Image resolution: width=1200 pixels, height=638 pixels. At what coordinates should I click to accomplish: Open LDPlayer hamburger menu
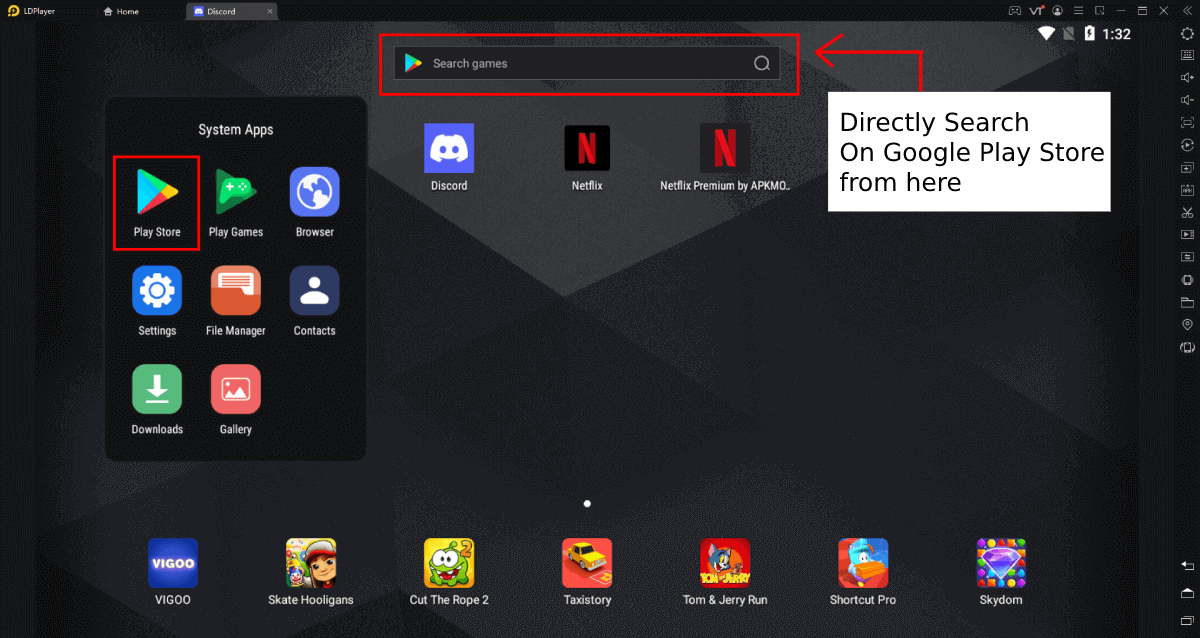[1079, 10]
